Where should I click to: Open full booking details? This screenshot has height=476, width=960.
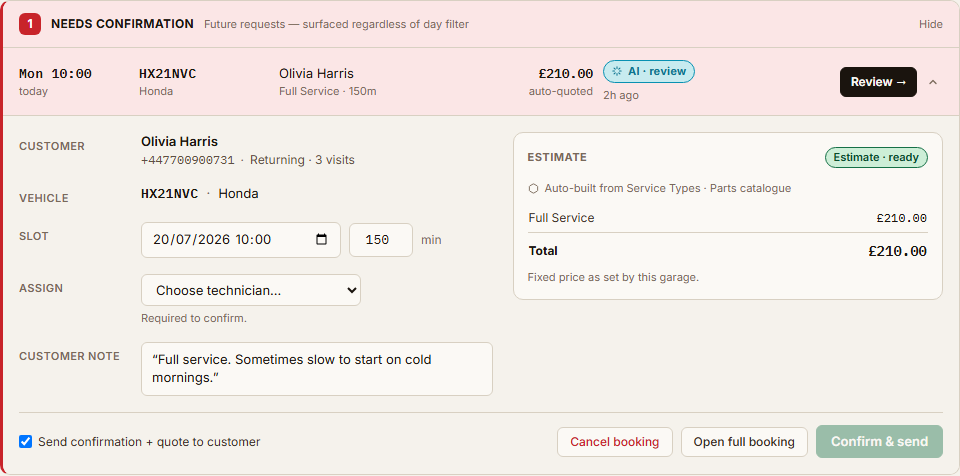click(744, 442)
